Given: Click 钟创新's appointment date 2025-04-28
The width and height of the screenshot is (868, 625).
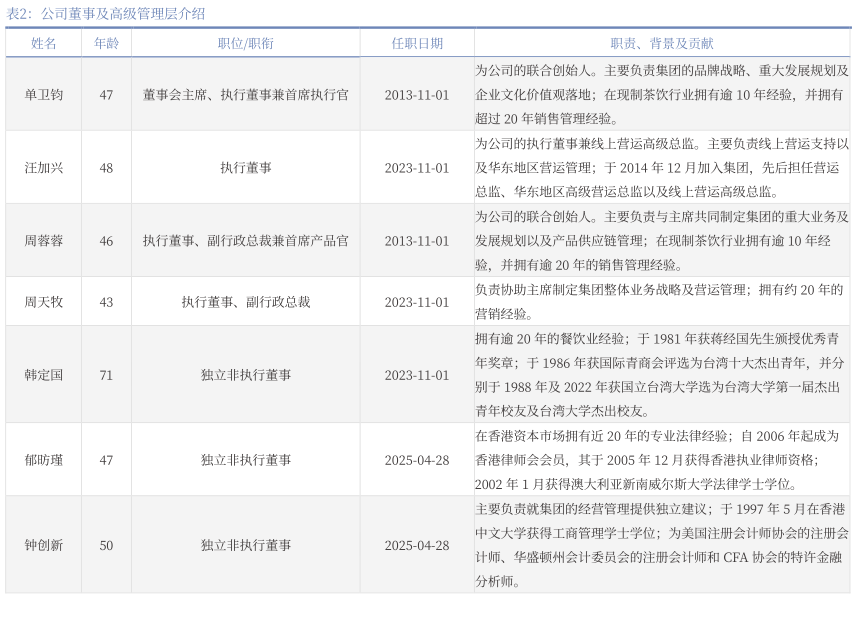Looking at the screenshot, I should pyautogui.click(x=417, y=545).
